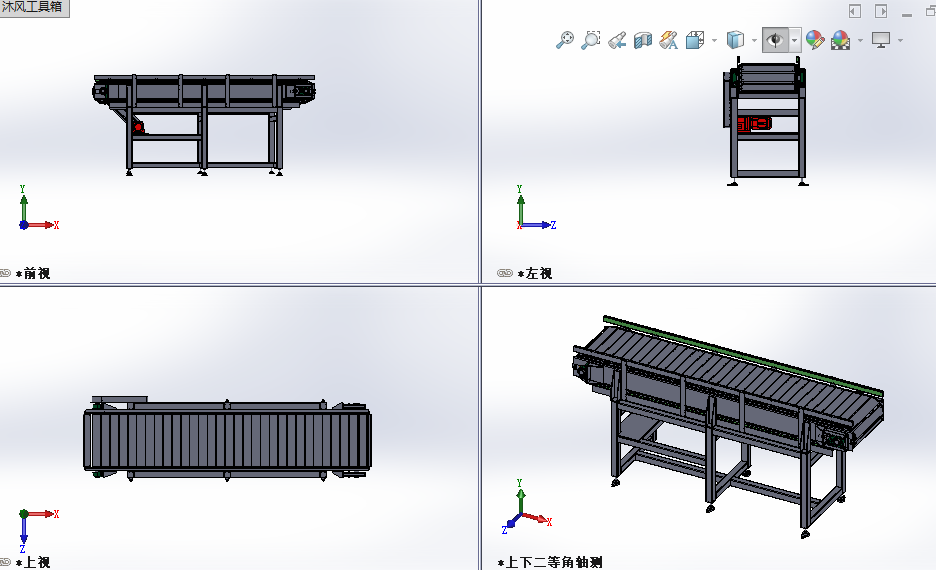Click the Edit Appearance color ball icon
The image size is (936, 570).
tap(815, 40)
